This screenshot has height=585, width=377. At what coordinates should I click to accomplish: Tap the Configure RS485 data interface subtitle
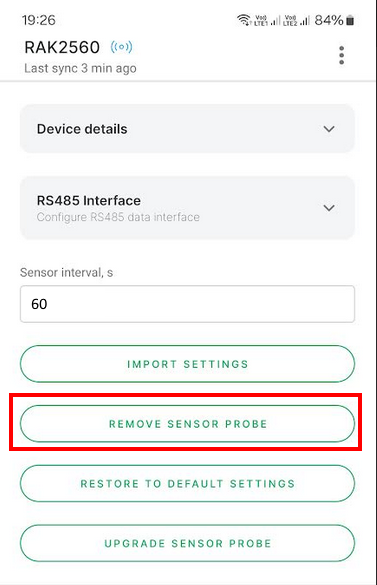click(118, 217)
